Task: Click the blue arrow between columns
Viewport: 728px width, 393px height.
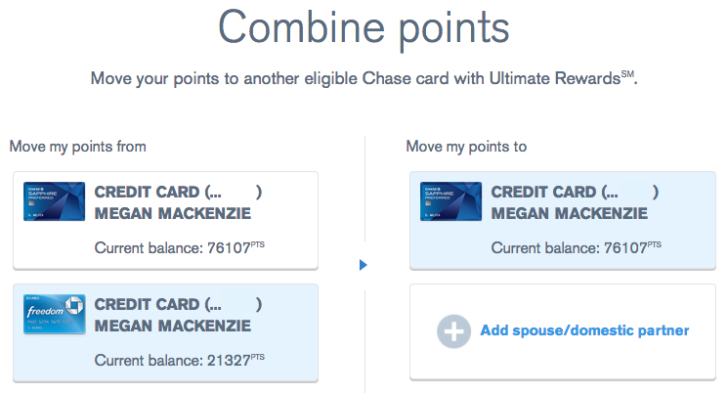Action: (x=363, y=265)
